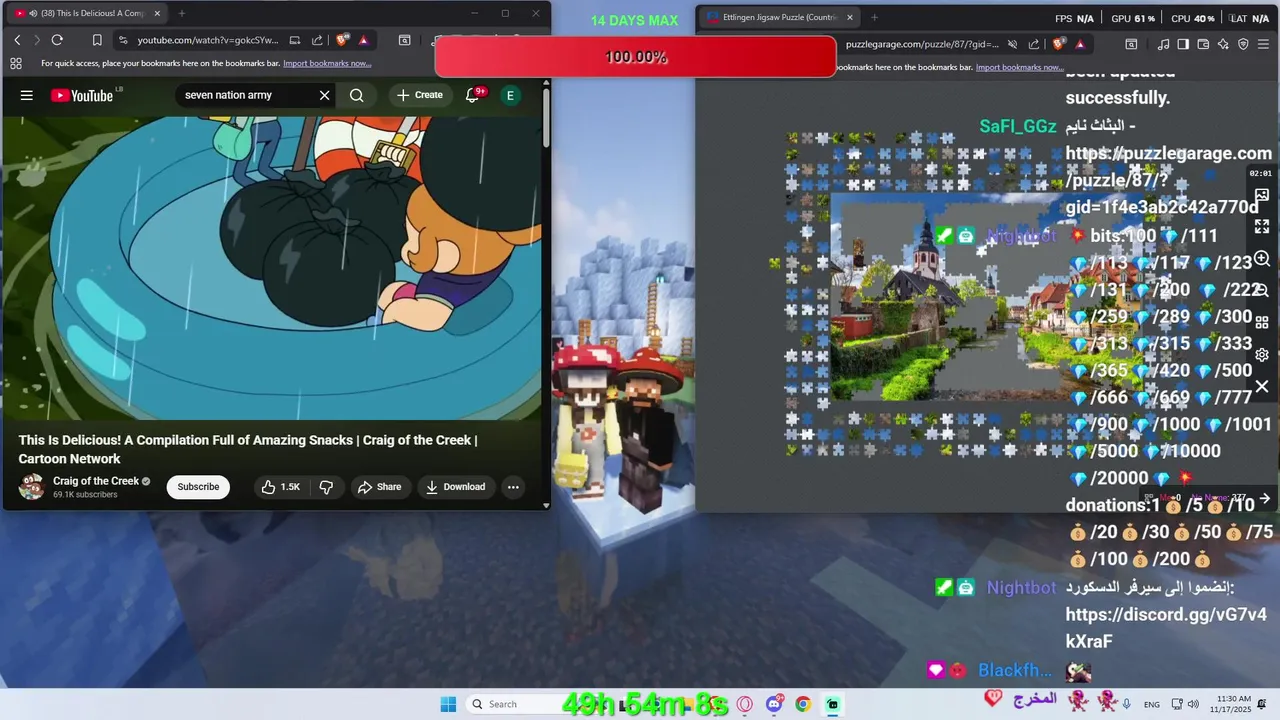Click the puzzle settings gear icon
The image size is (1280, 720).
1262,355
